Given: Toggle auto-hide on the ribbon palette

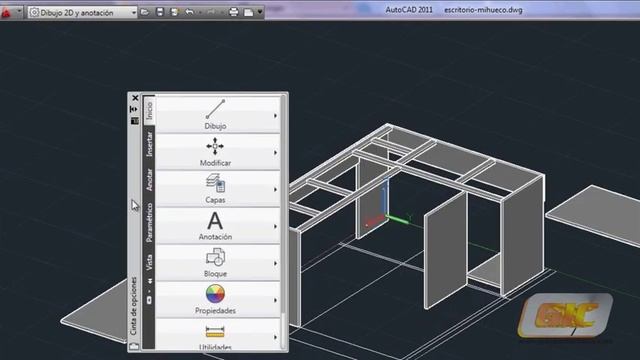Looking at the screenshot, I should tap(134, 109).
